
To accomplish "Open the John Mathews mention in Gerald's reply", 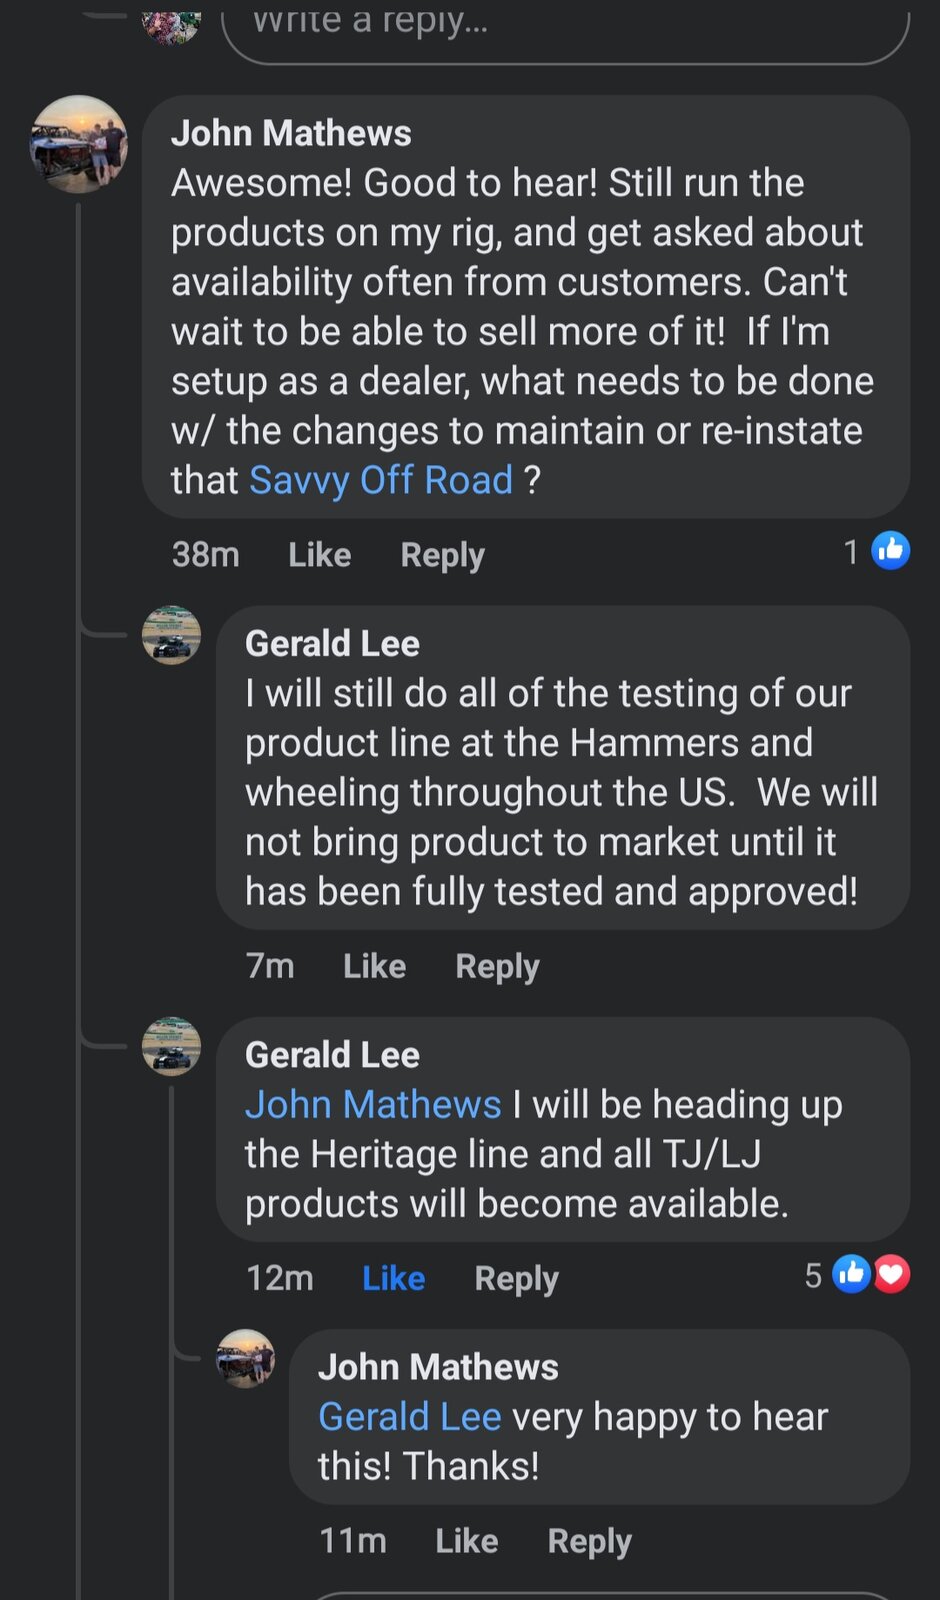I will [x=372, y=1105].
